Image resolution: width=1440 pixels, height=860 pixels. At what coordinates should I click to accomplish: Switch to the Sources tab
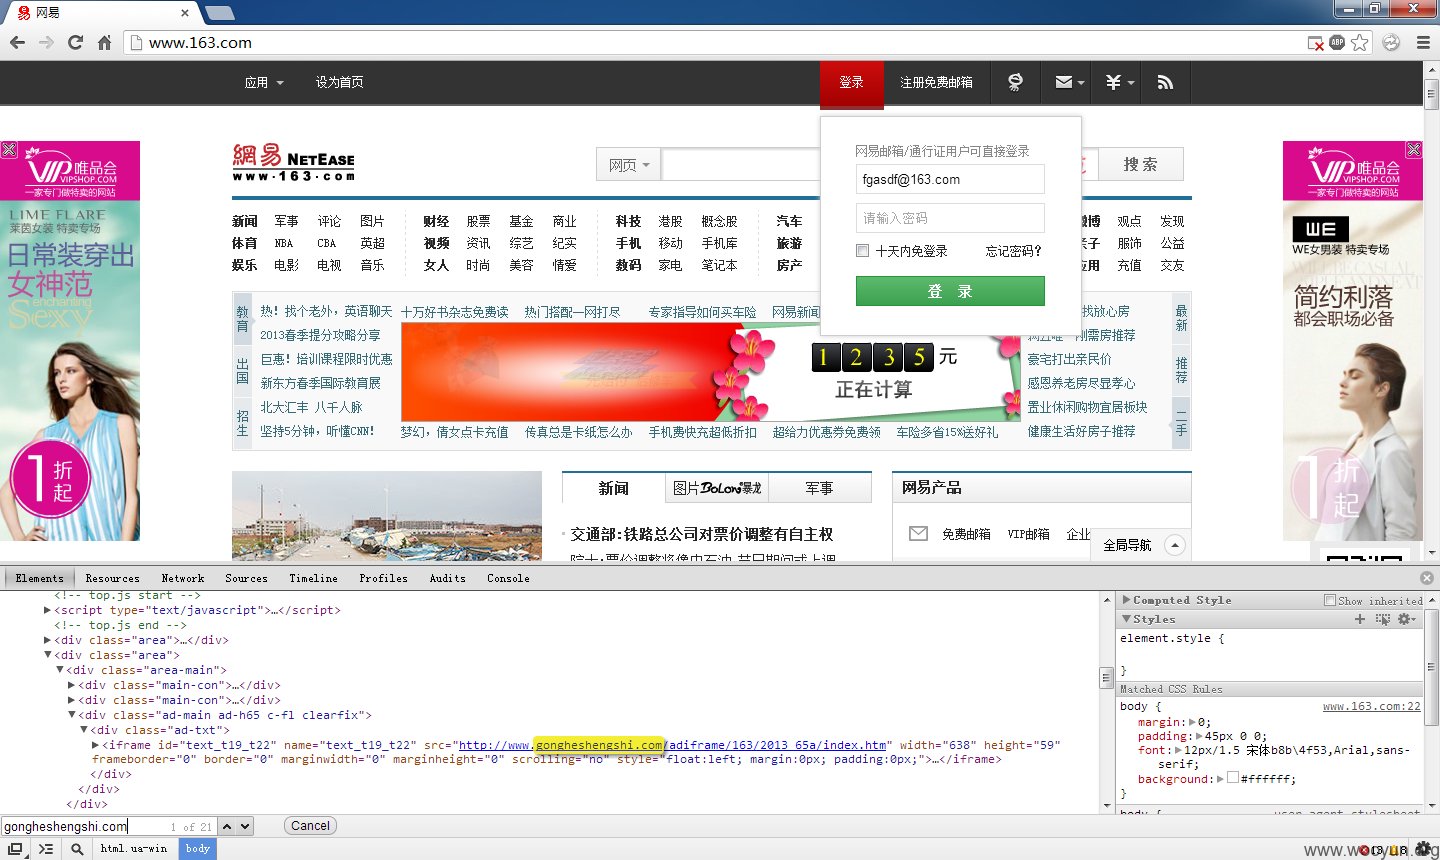[x=246, y=578]
